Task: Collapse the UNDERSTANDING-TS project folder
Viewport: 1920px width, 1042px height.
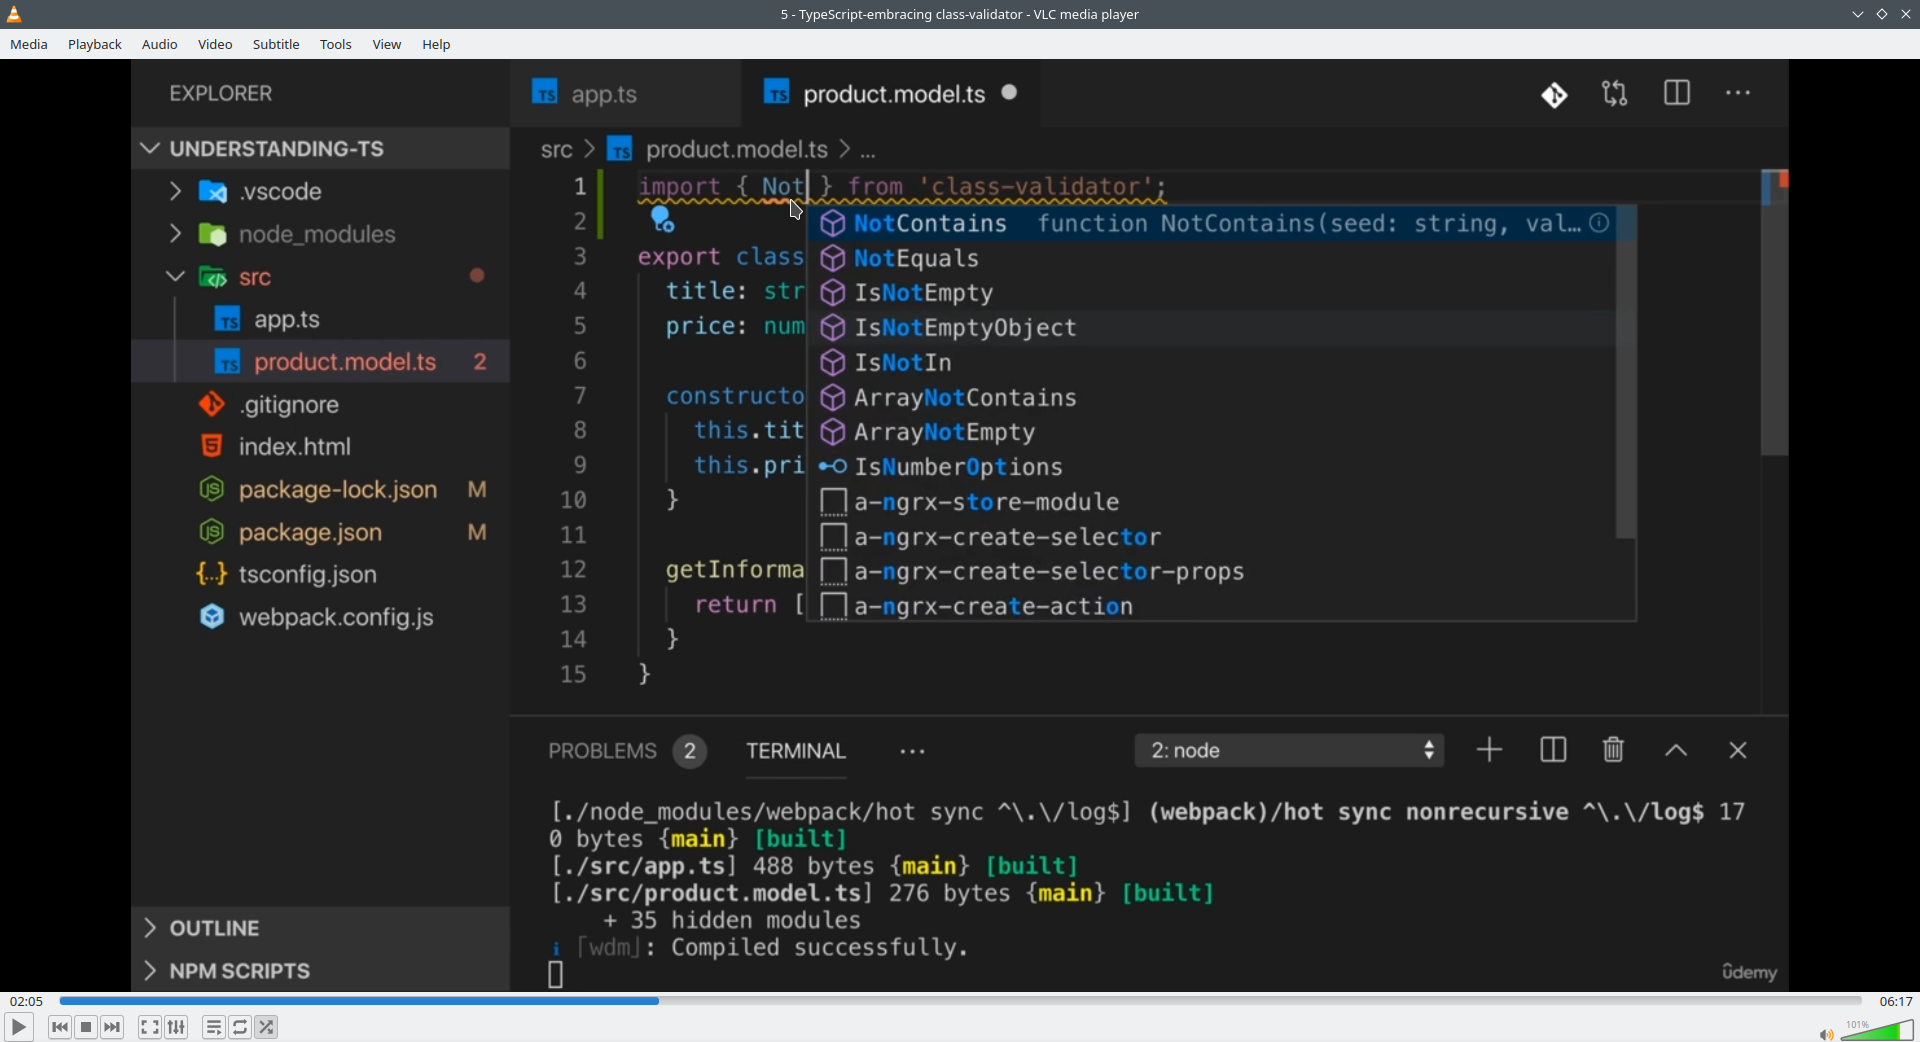Action: 320,149
